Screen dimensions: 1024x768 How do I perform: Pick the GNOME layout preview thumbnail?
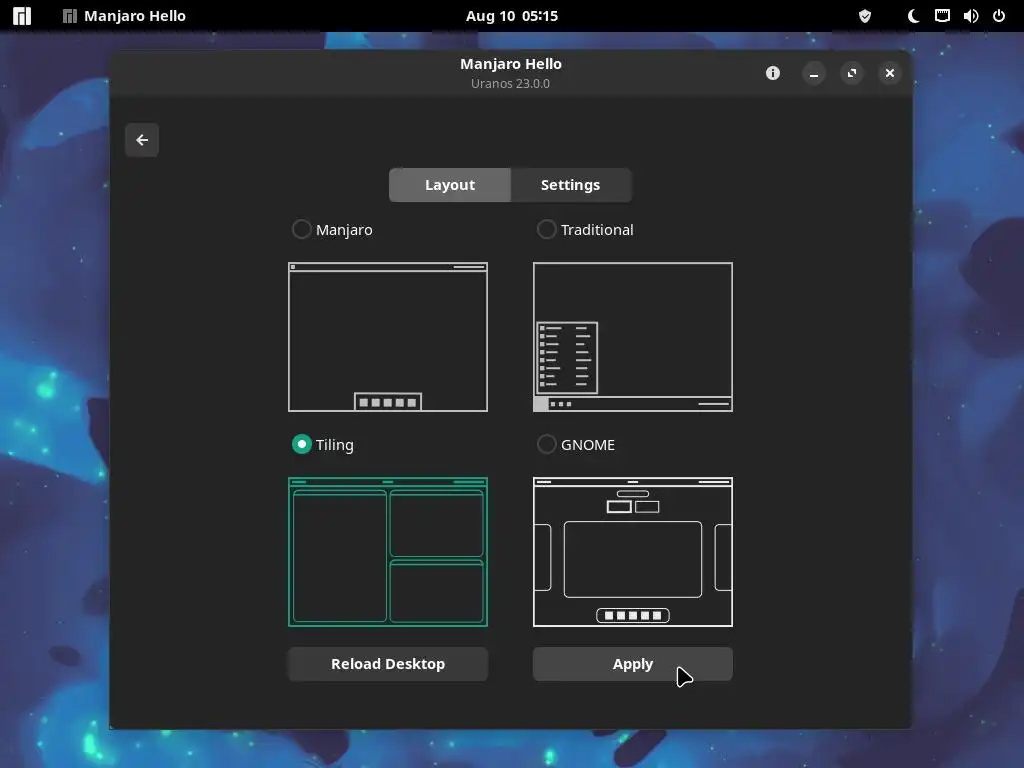point(633,552)
